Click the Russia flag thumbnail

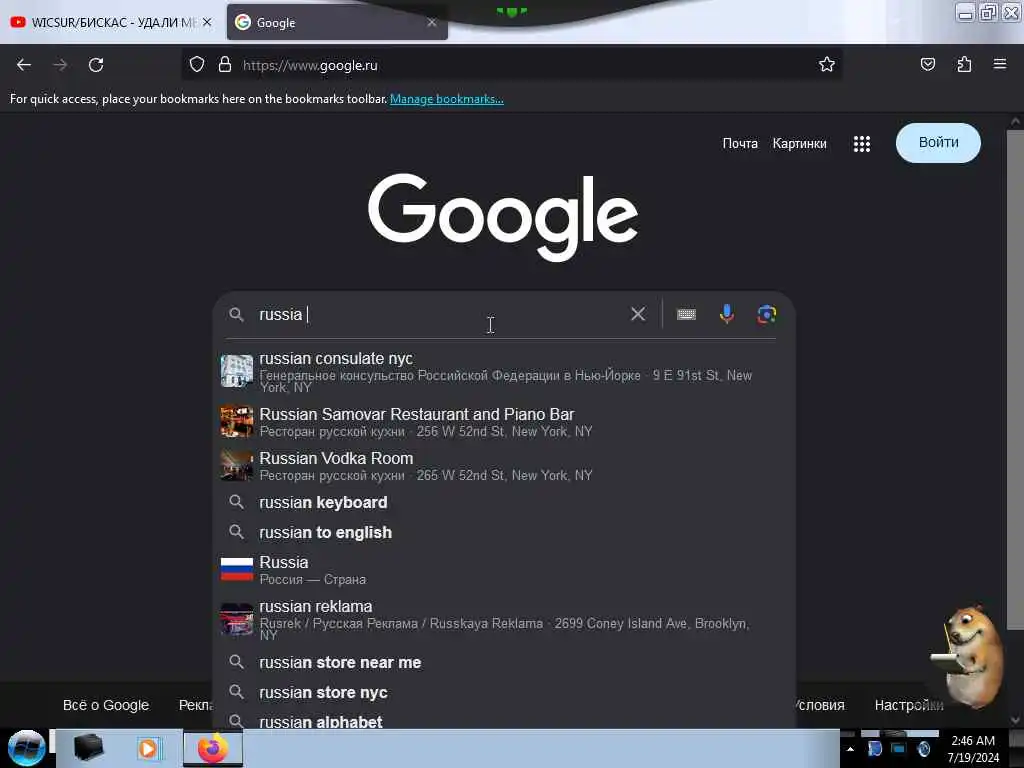pyautogui.click(x=236, y=569)
